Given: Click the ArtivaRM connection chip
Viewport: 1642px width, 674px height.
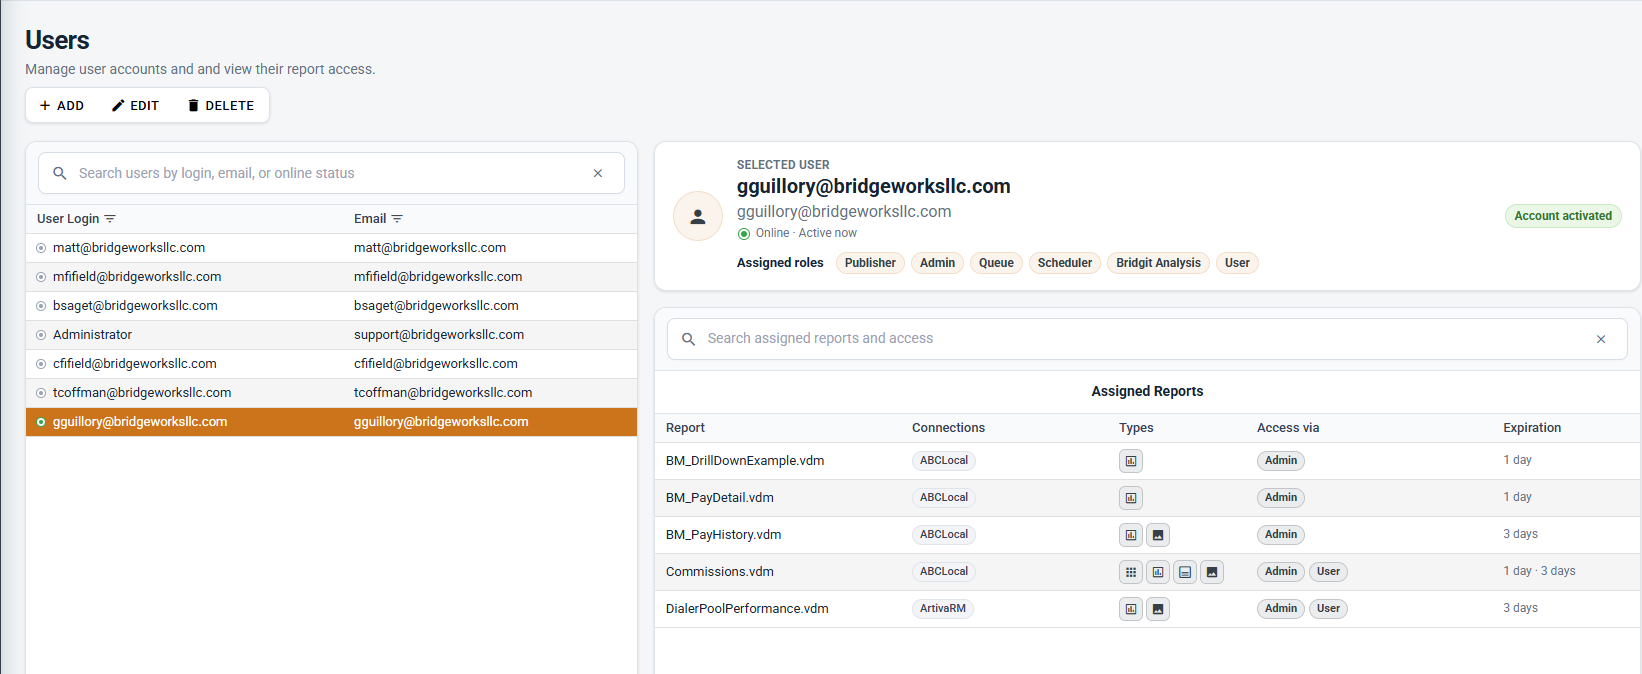Looking at the screenshot, I should point(943,609).
